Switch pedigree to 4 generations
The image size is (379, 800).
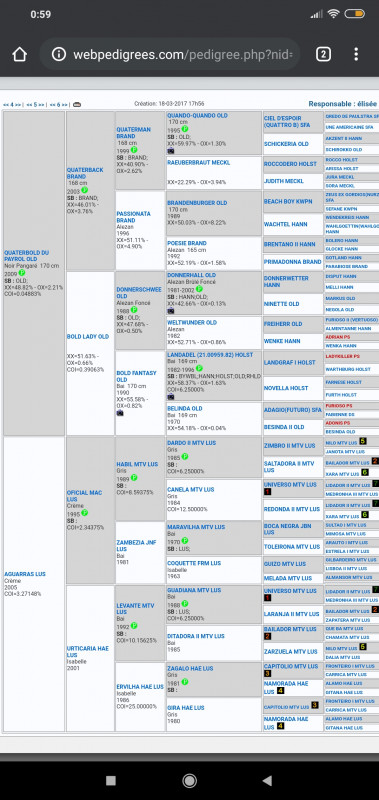[12, 105]
